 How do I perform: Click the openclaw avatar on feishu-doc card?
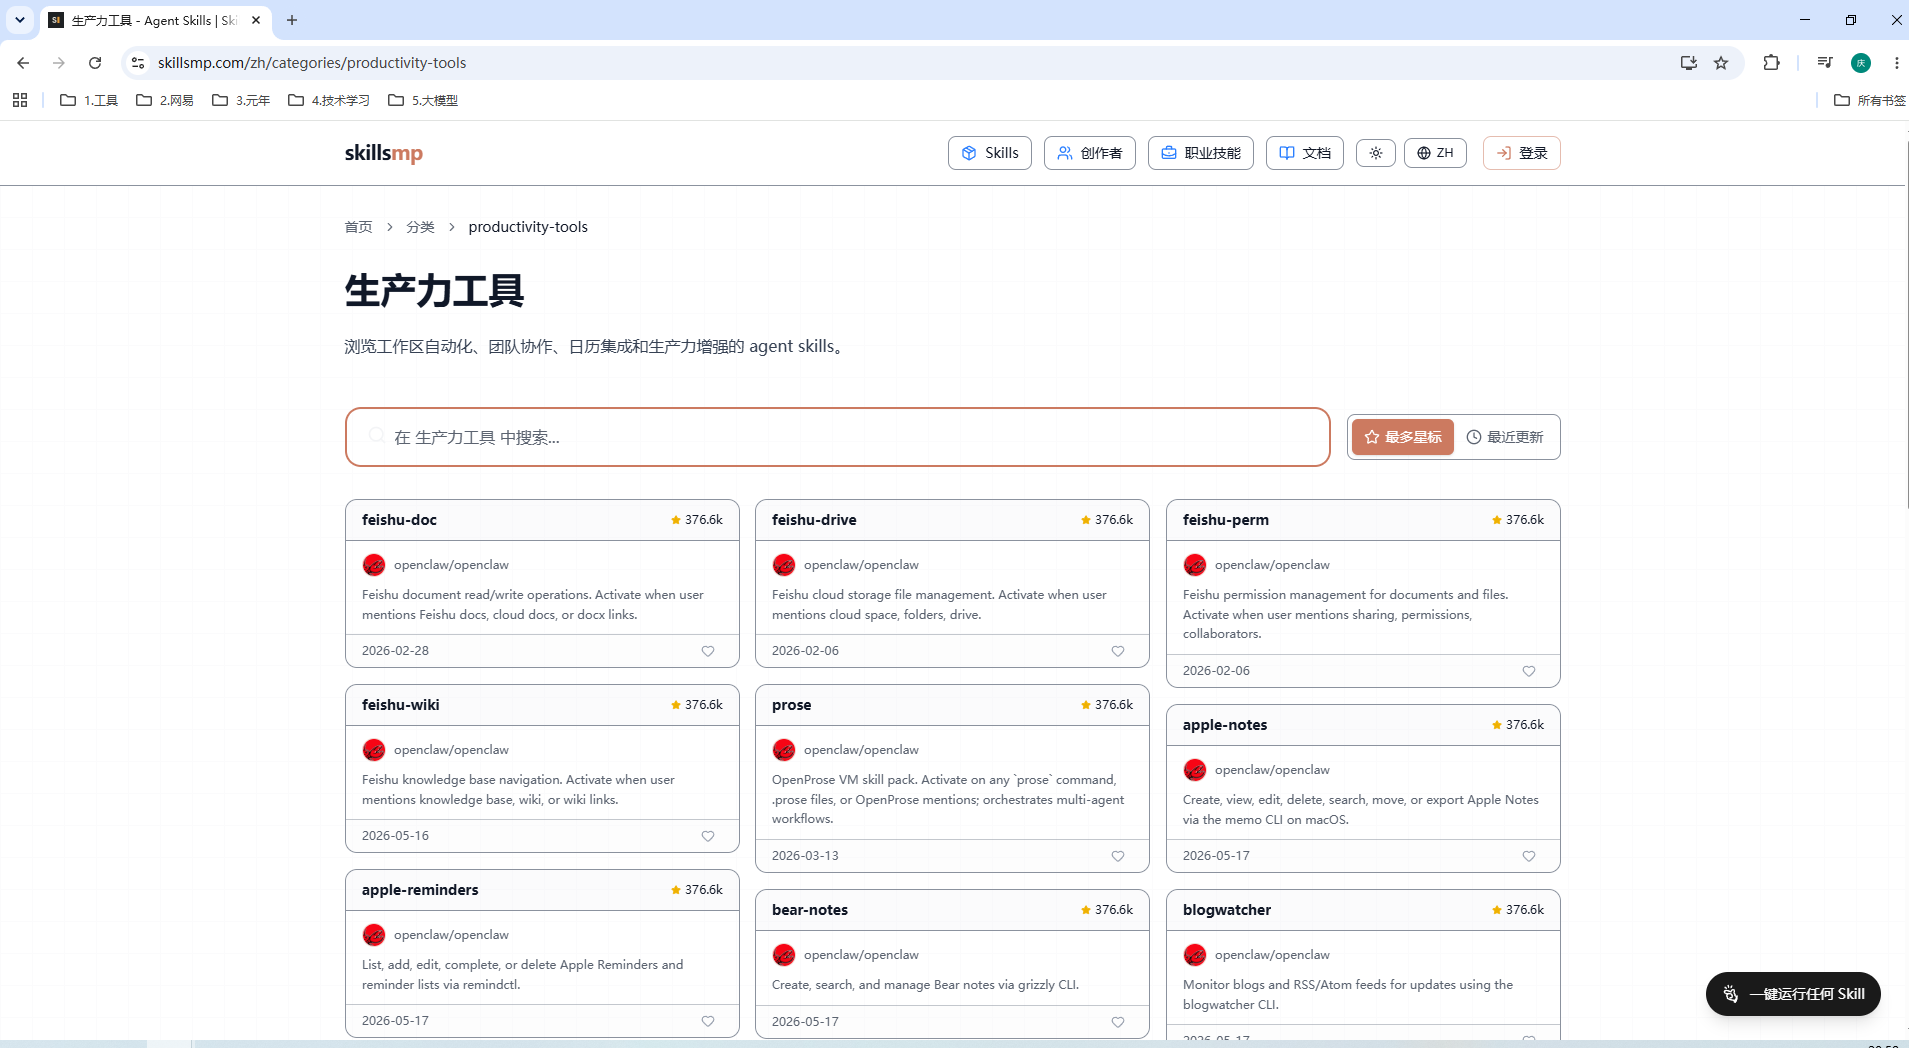[x=374, y=565]
